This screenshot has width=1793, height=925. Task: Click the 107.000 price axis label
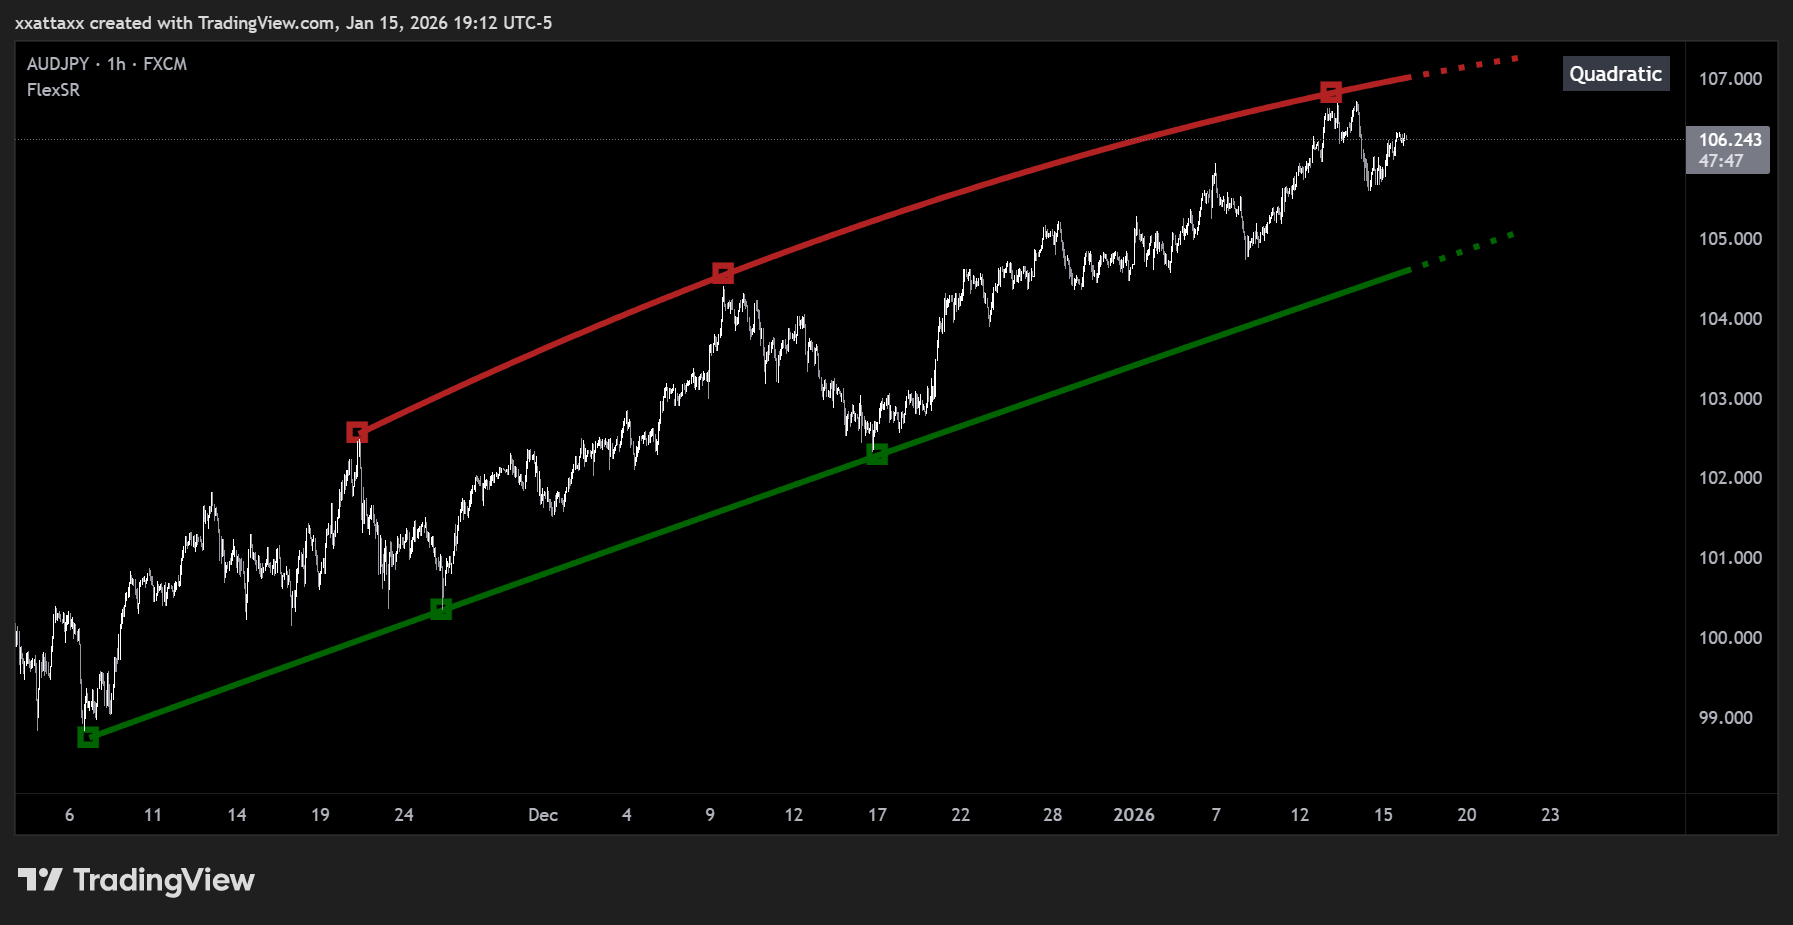[x=1730, y=79]
